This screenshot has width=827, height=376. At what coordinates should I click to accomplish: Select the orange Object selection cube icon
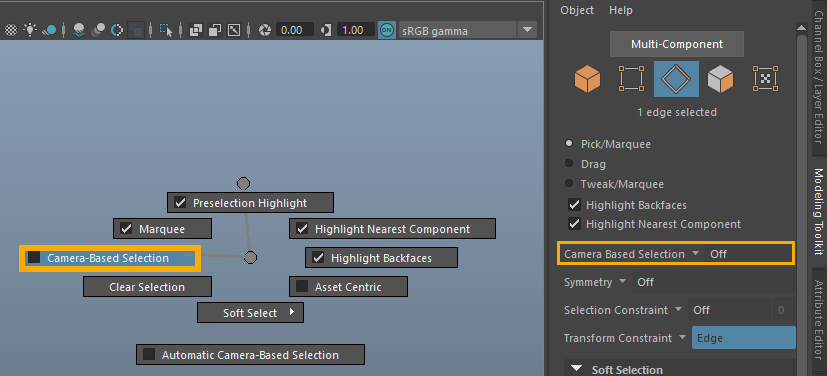click(587, 79)
